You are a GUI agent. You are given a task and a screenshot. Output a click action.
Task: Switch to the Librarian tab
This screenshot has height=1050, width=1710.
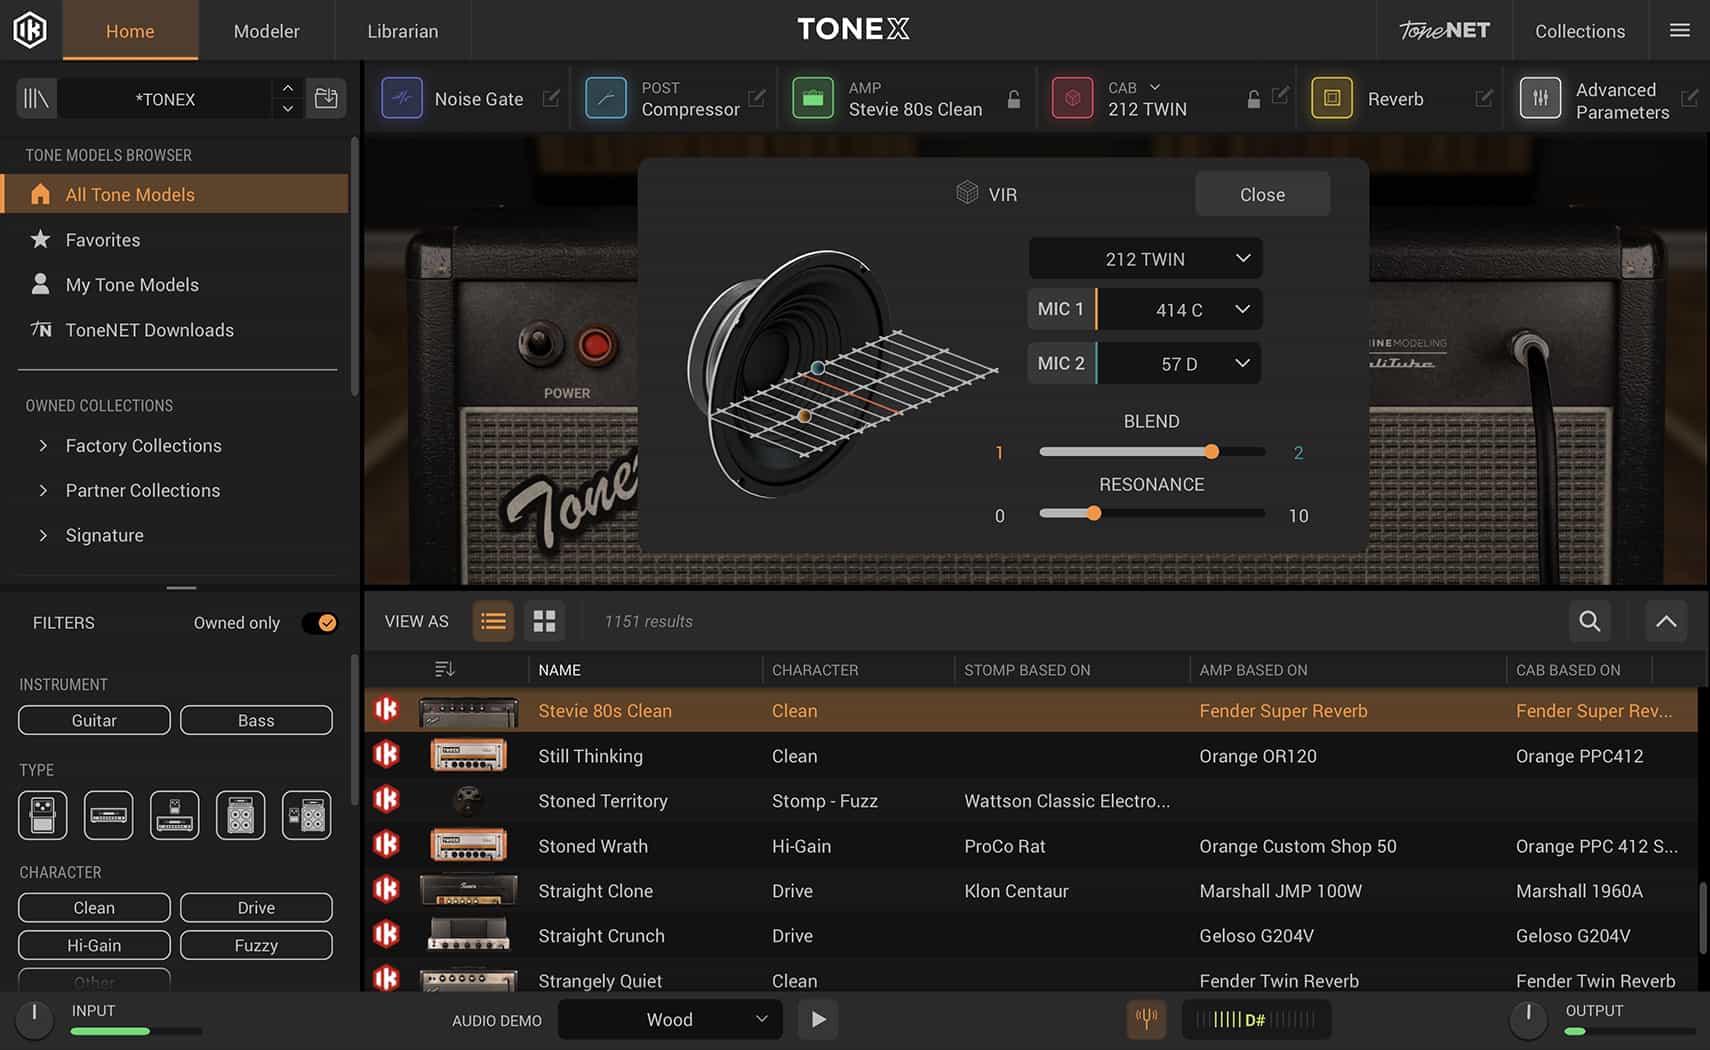(x=402, y=30)
